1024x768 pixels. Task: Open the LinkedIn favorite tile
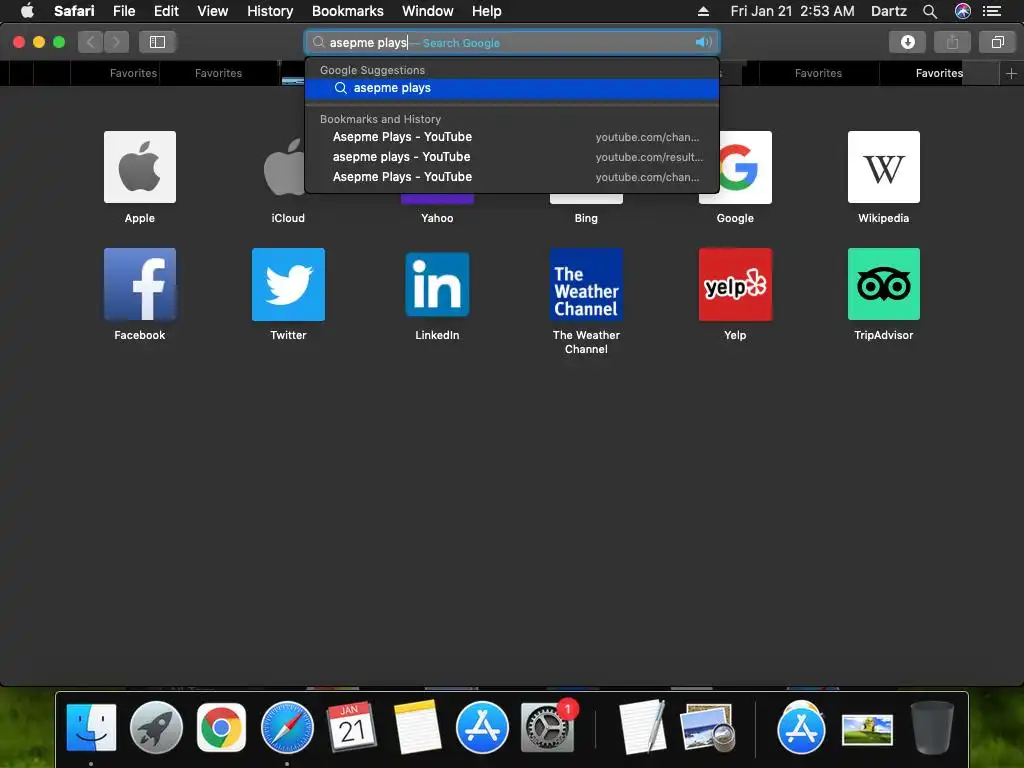click(437, 284)
